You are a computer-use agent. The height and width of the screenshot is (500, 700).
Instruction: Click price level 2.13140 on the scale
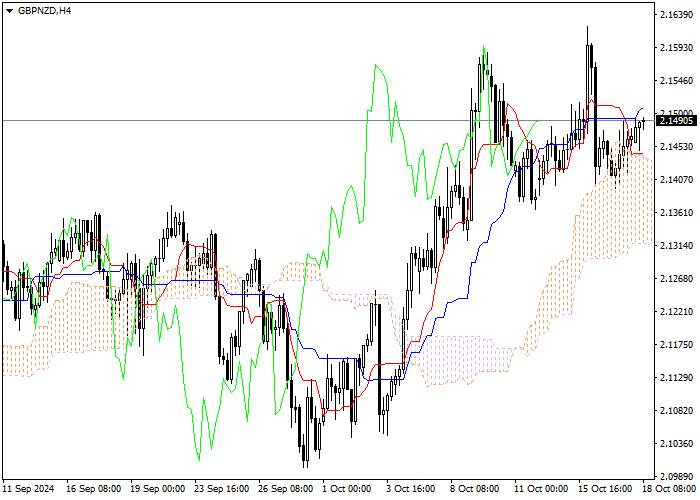click(x=676, y=246)
